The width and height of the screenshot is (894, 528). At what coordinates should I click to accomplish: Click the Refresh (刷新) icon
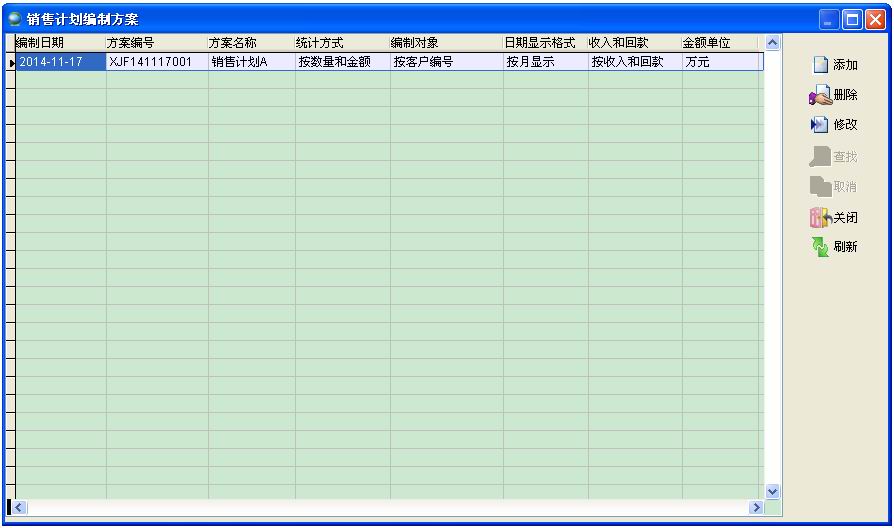[820, 246]
